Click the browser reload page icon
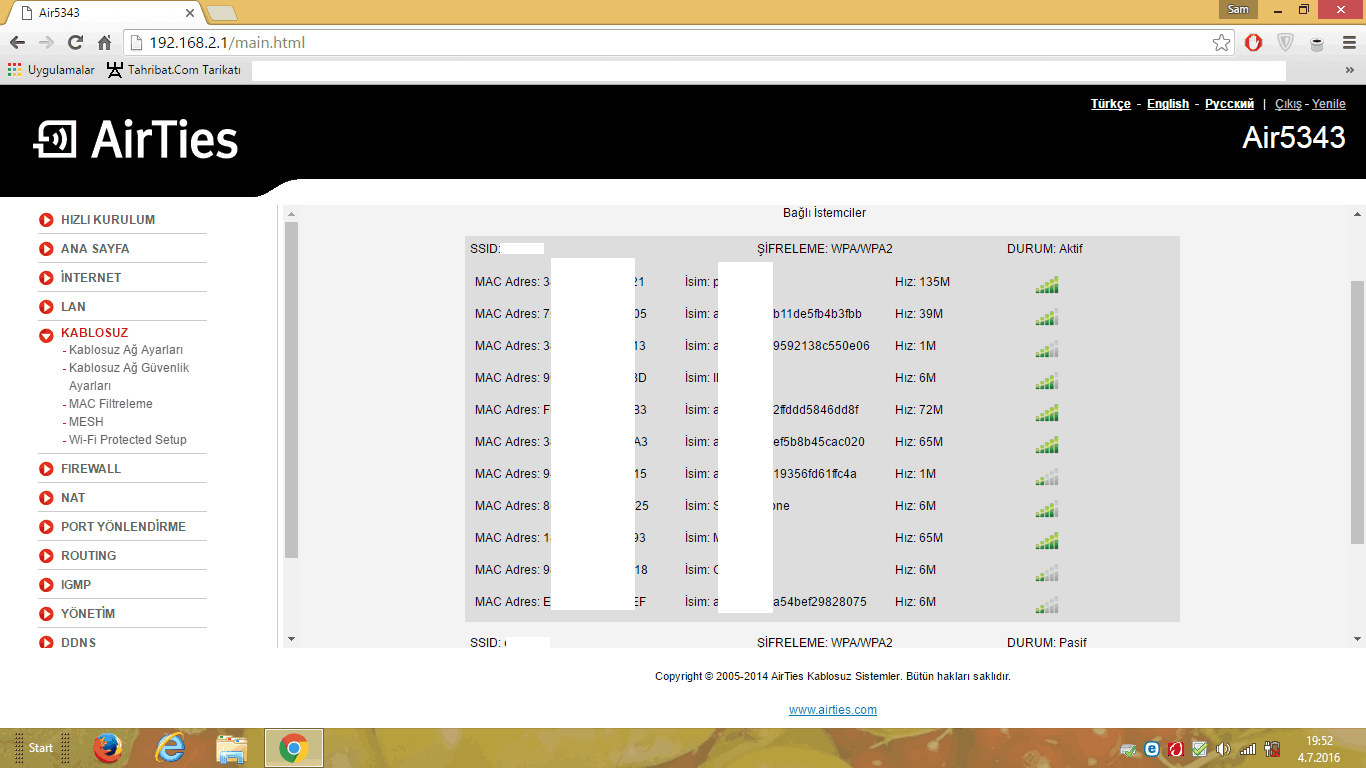Screen dimensions: 1366x768 [75, 43]
